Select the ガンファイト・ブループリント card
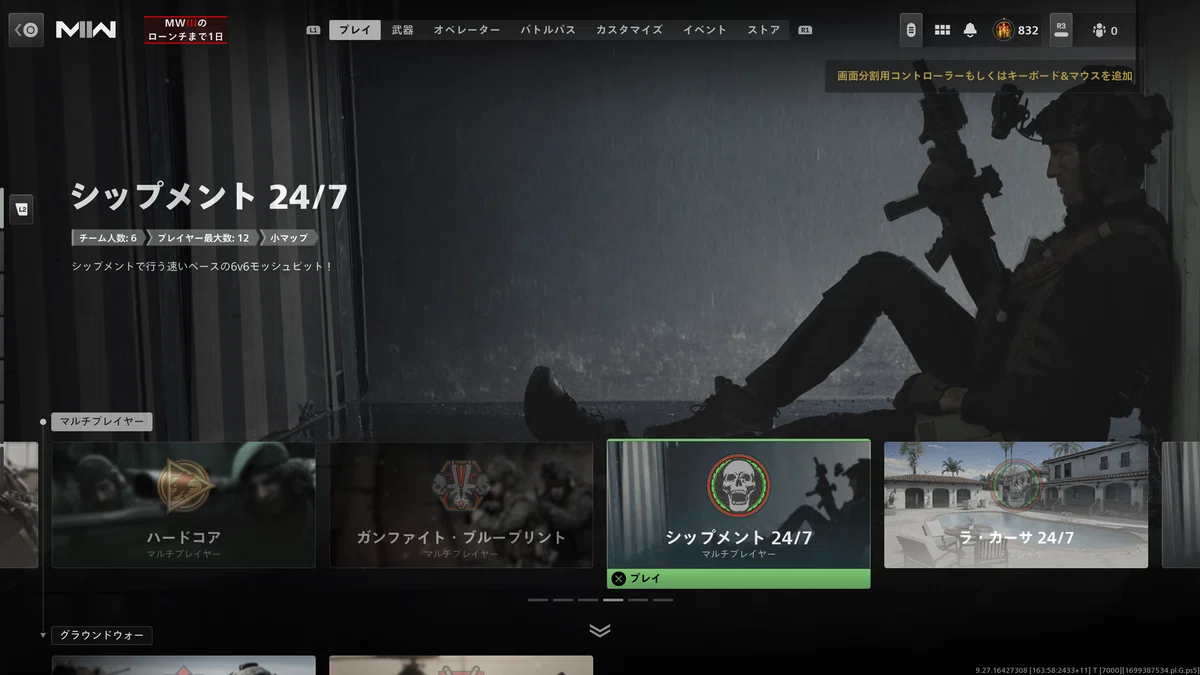Viewport: 1200px width, 675px height. coord(461,505)
